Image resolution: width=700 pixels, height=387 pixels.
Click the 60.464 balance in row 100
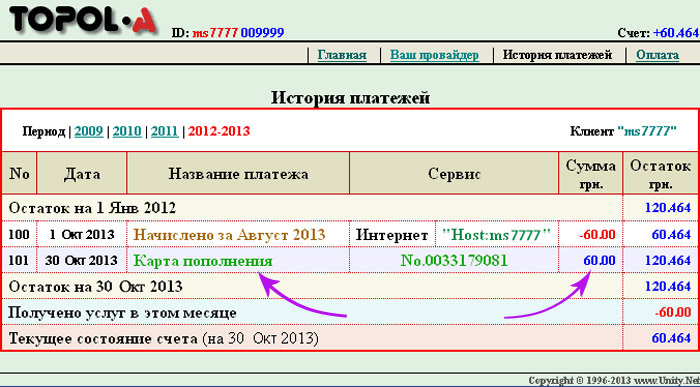[x=672, y=234]
